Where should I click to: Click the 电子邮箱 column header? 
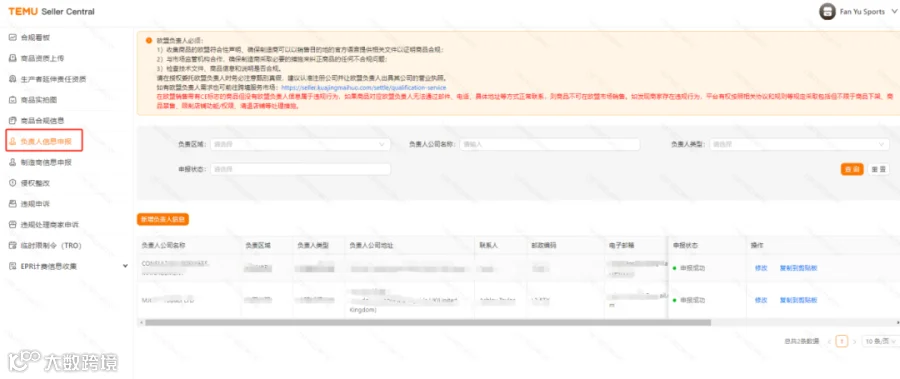[622, 245]
